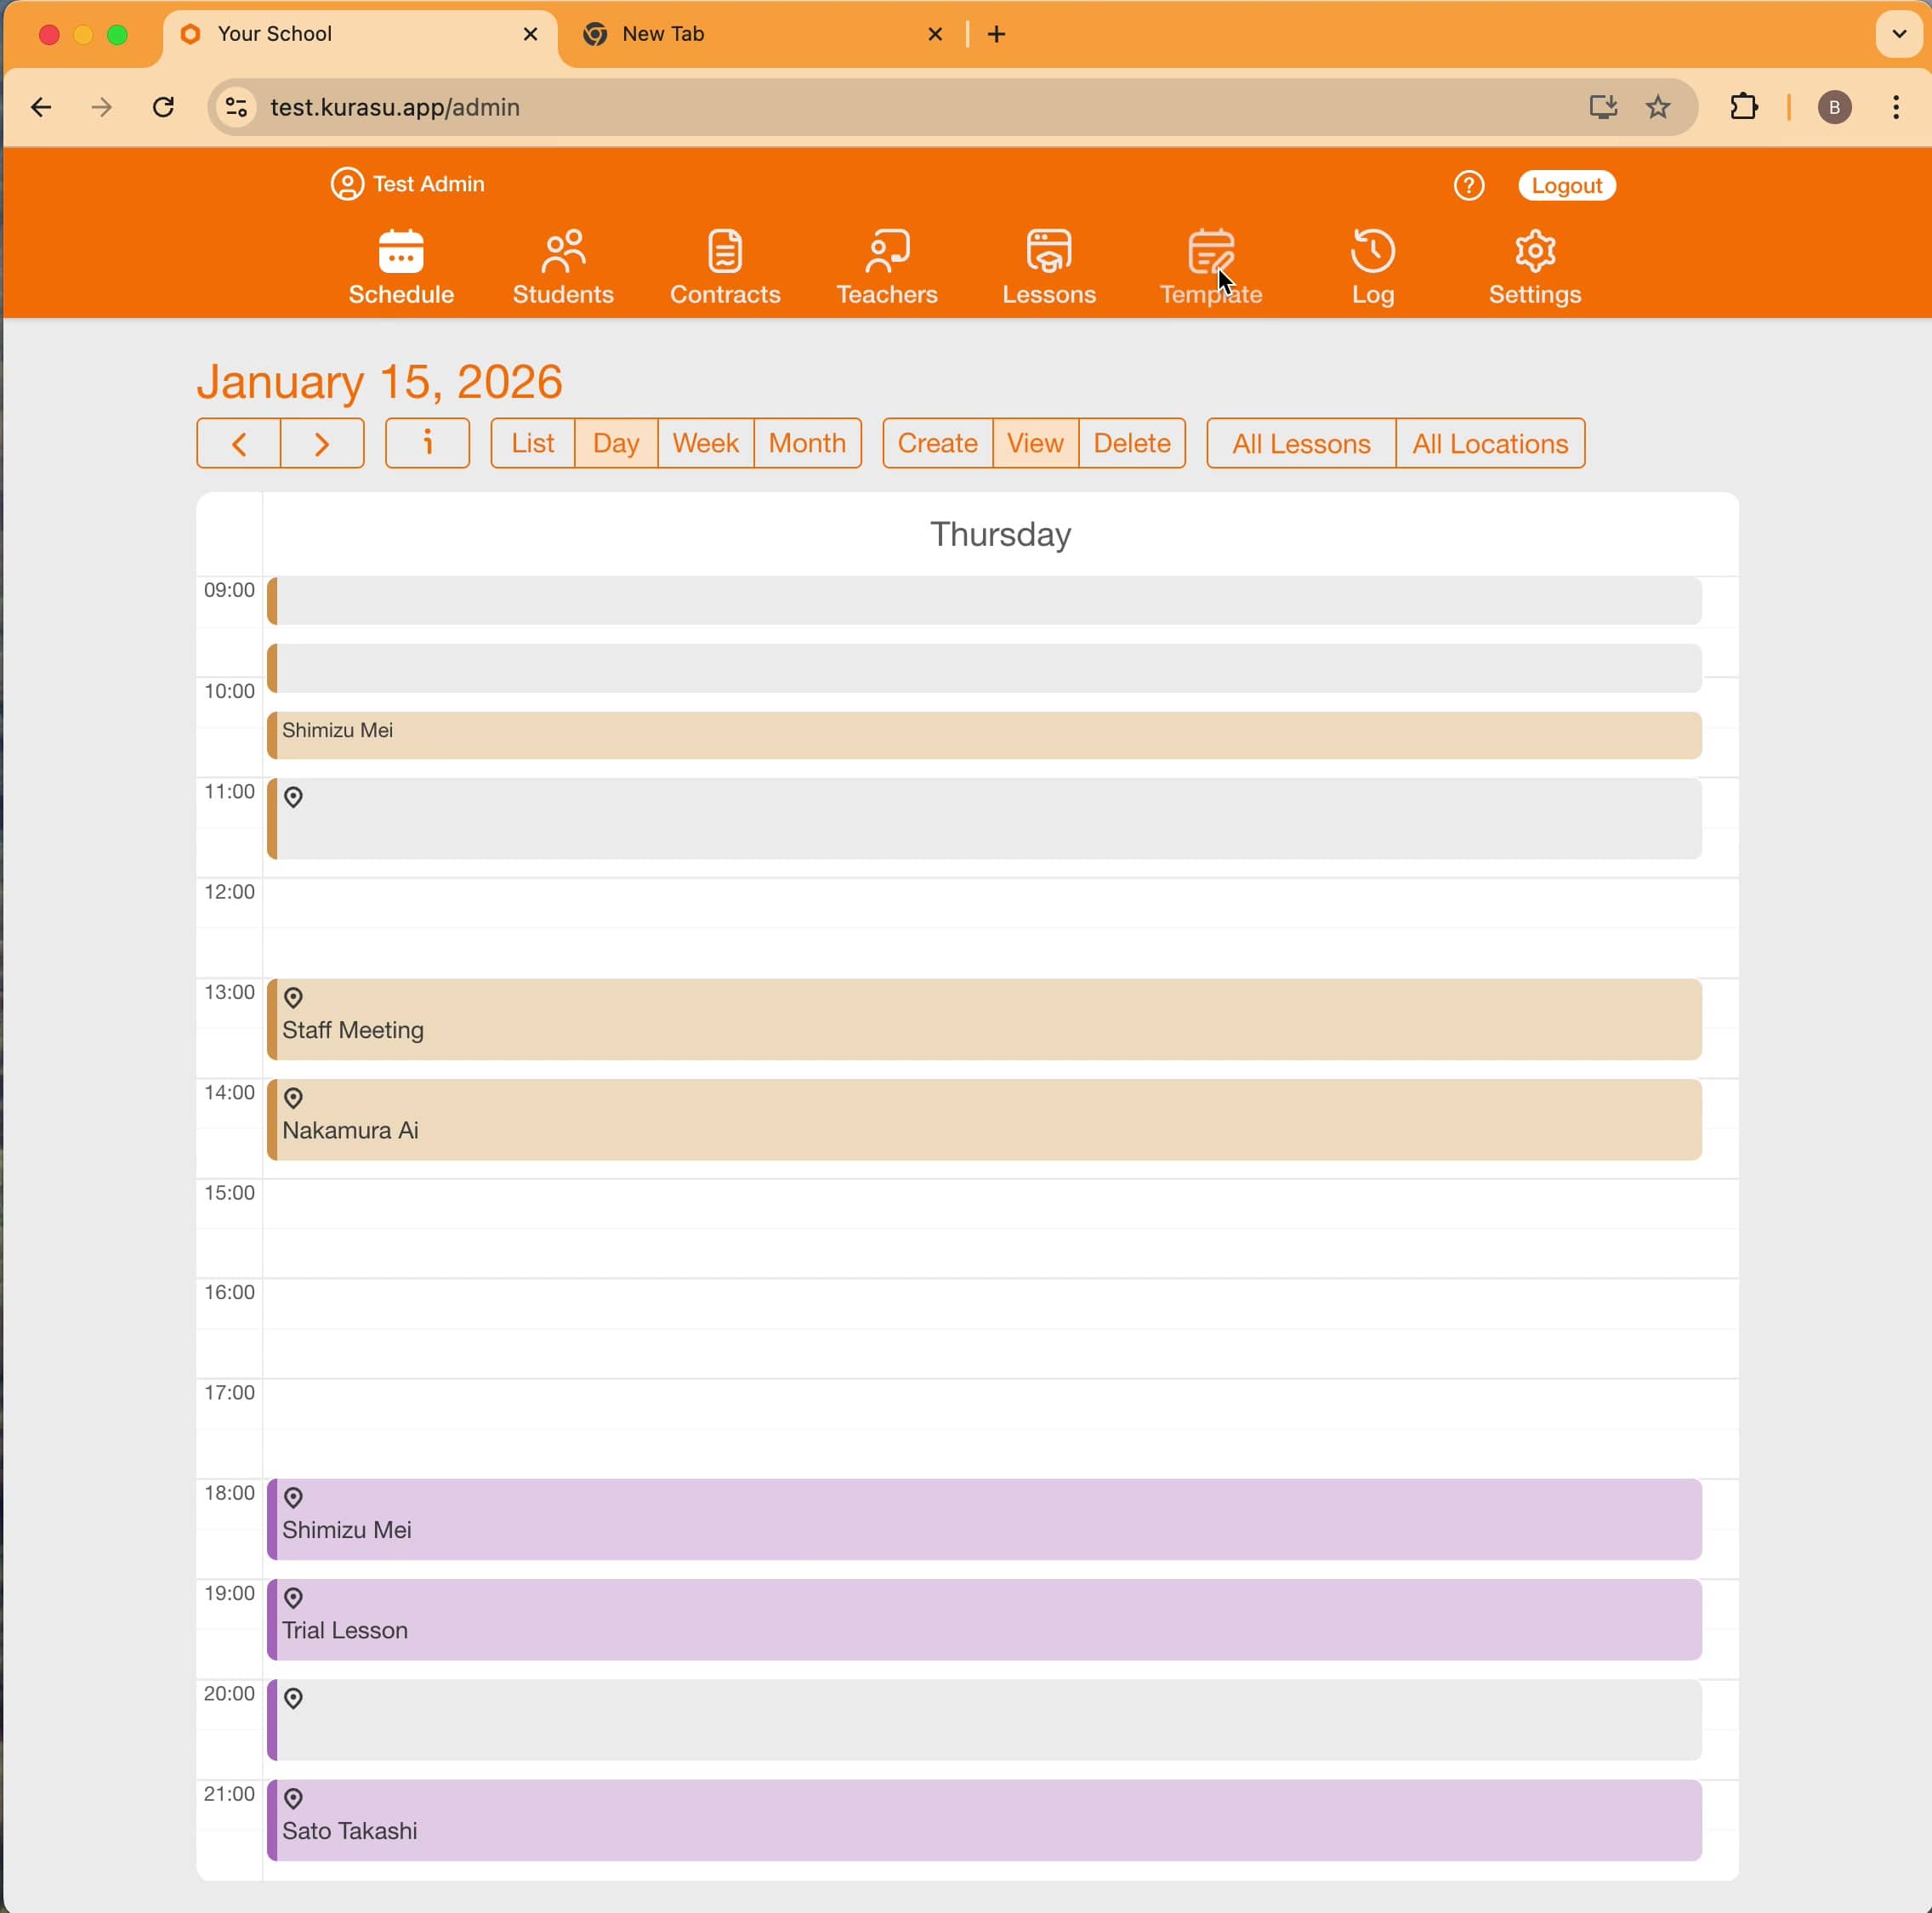Image resolution: width=1932 pixels, height=1913 pixels.
Task: Open the Log history
Action: coord(1372,267)
